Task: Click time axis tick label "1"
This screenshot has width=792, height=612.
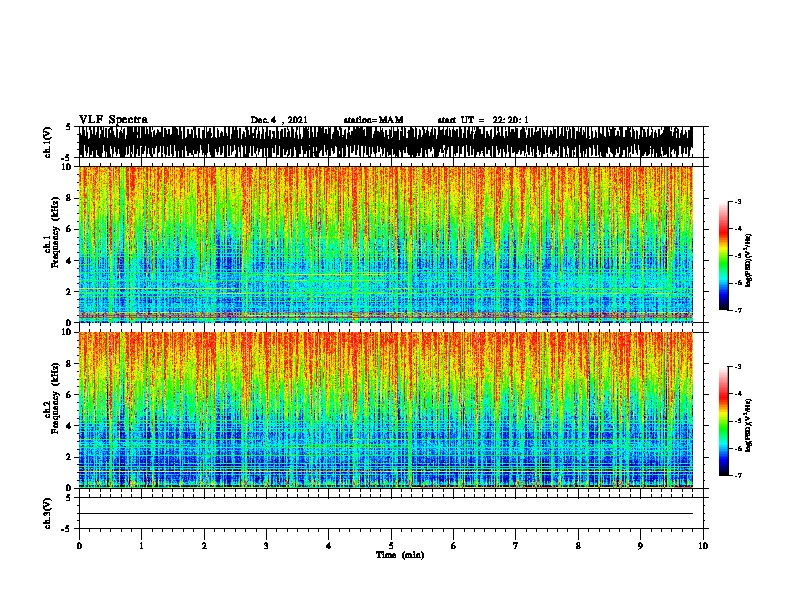Action: point(141,546)
